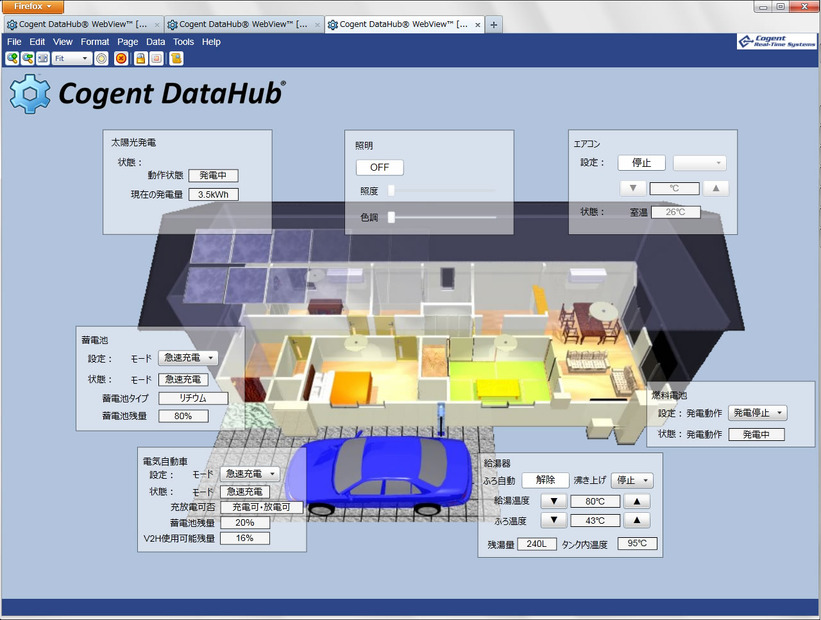Click the 照度 illuminance slider handle
Image resolution: width=821 pixels, height=620 pixels.
click(x=391, y=191)
